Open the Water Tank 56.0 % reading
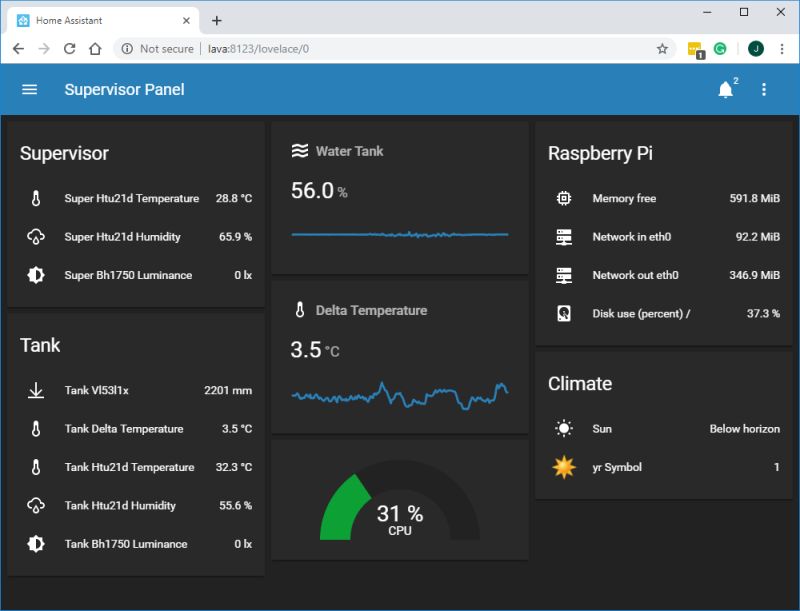Screen dimensions: 800x611 pyautogui.click(x=319, y=191)
